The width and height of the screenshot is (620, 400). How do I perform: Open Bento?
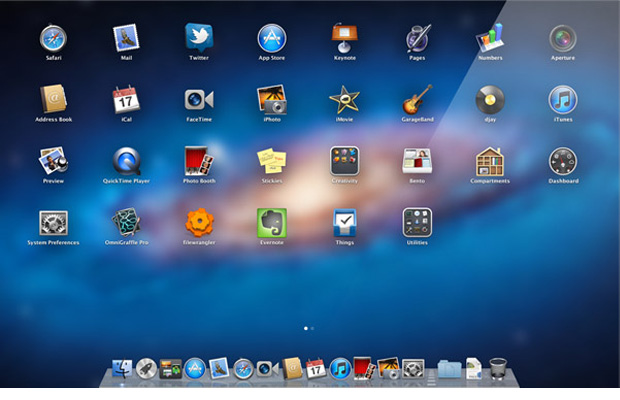[417, 161]
